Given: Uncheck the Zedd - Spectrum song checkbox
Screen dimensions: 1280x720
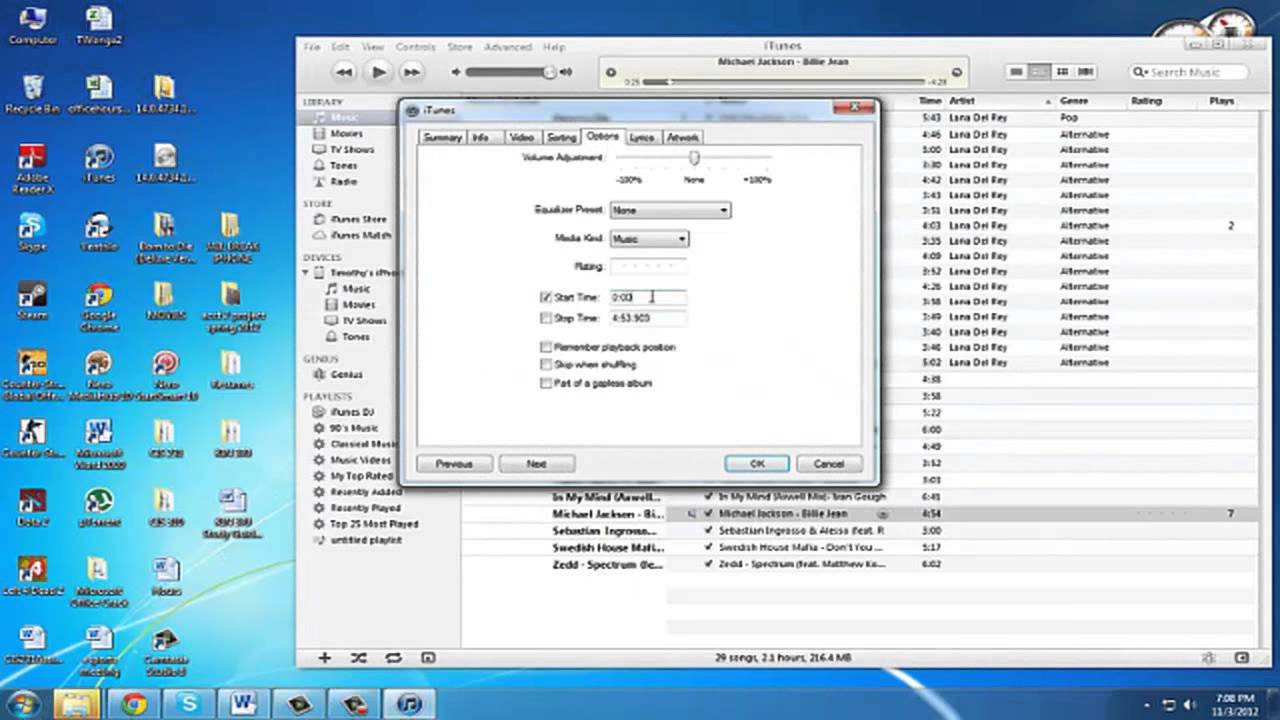Looking at the screenshot, I should click(709, 564).
